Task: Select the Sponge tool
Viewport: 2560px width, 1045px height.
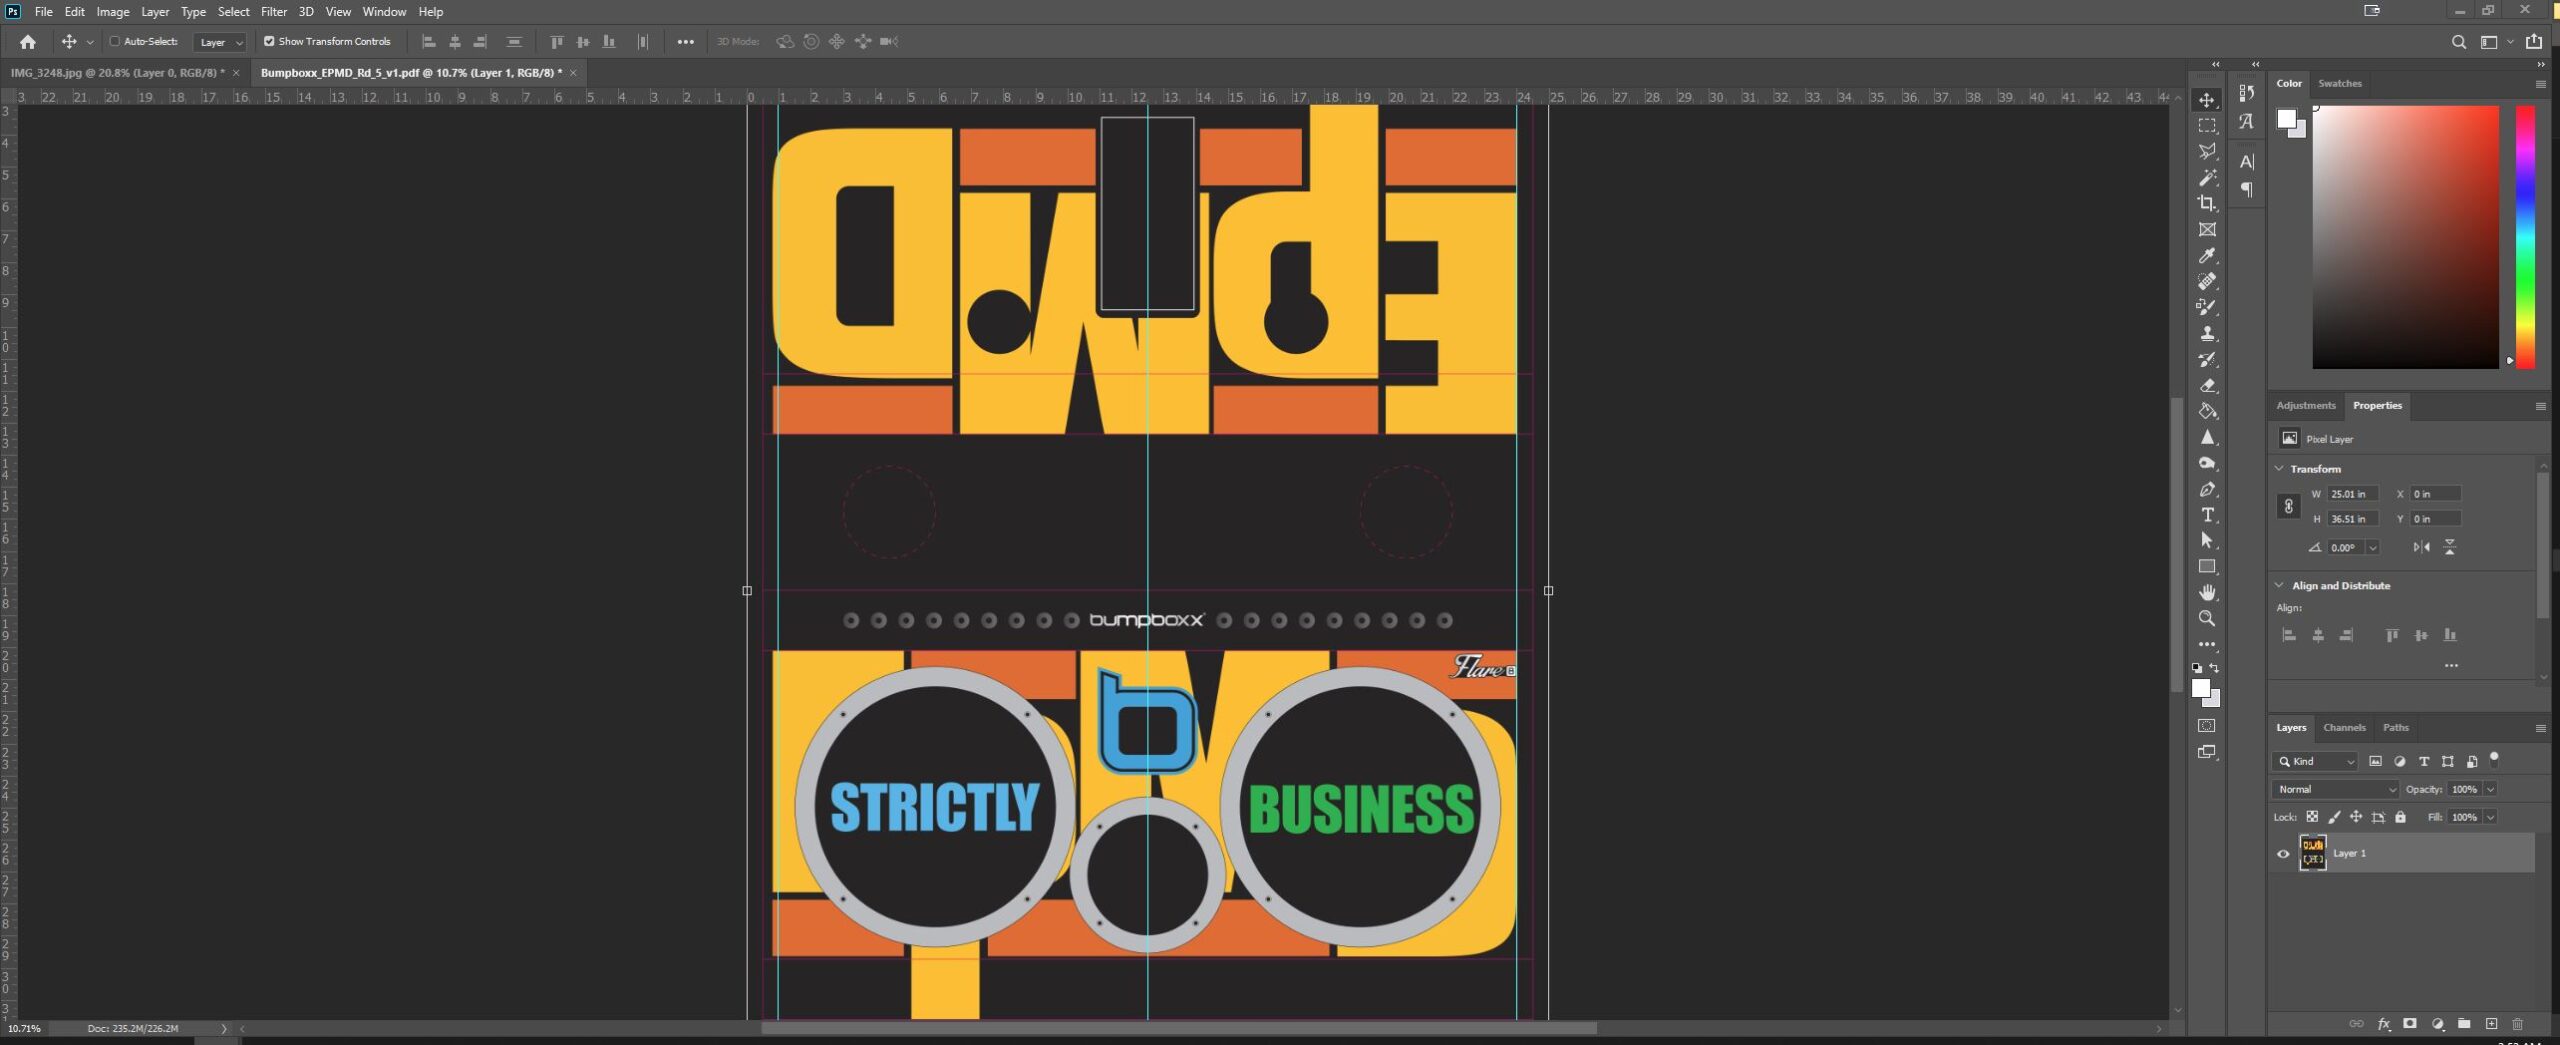Action: 2206,463
